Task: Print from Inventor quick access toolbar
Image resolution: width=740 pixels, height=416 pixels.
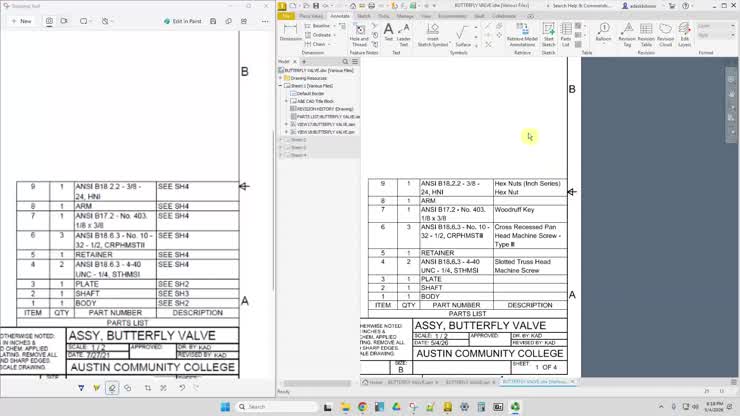Action: tap(371, 6)
